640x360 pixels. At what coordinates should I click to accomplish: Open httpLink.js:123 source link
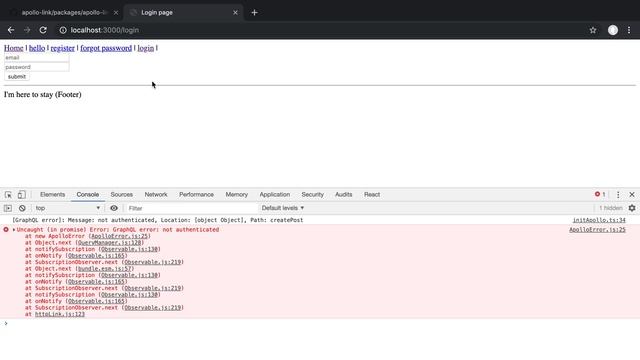[60, 314]
